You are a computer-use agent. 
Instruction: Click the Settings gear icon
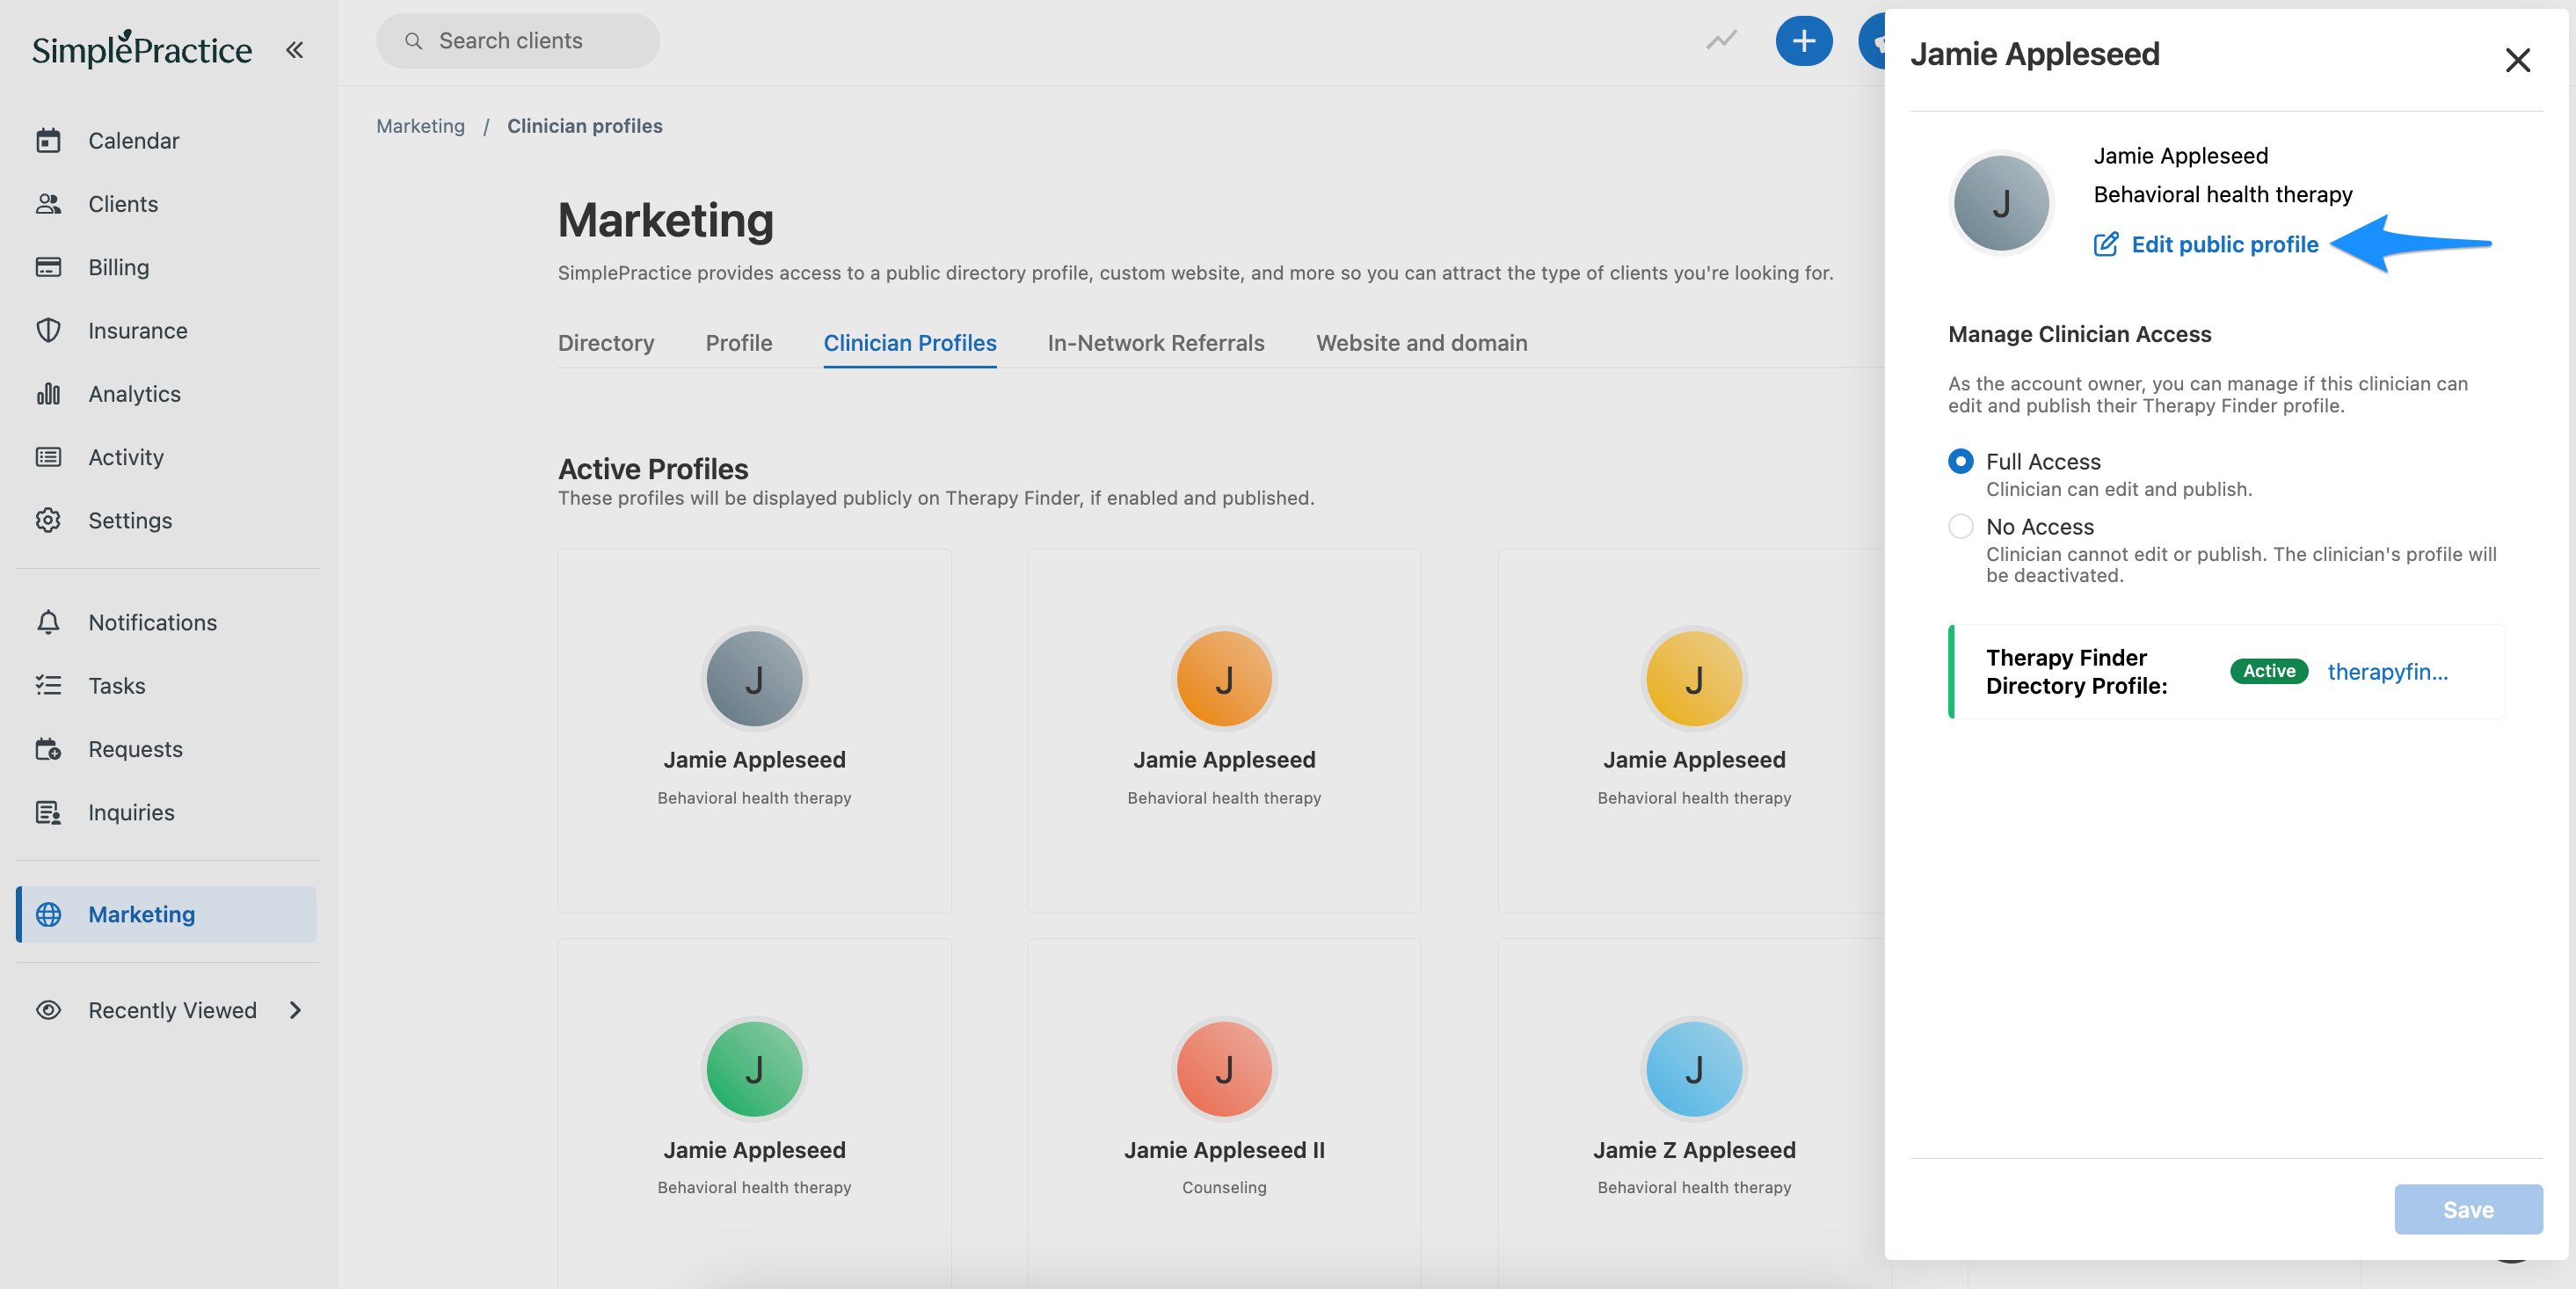(x=48, y=520)
